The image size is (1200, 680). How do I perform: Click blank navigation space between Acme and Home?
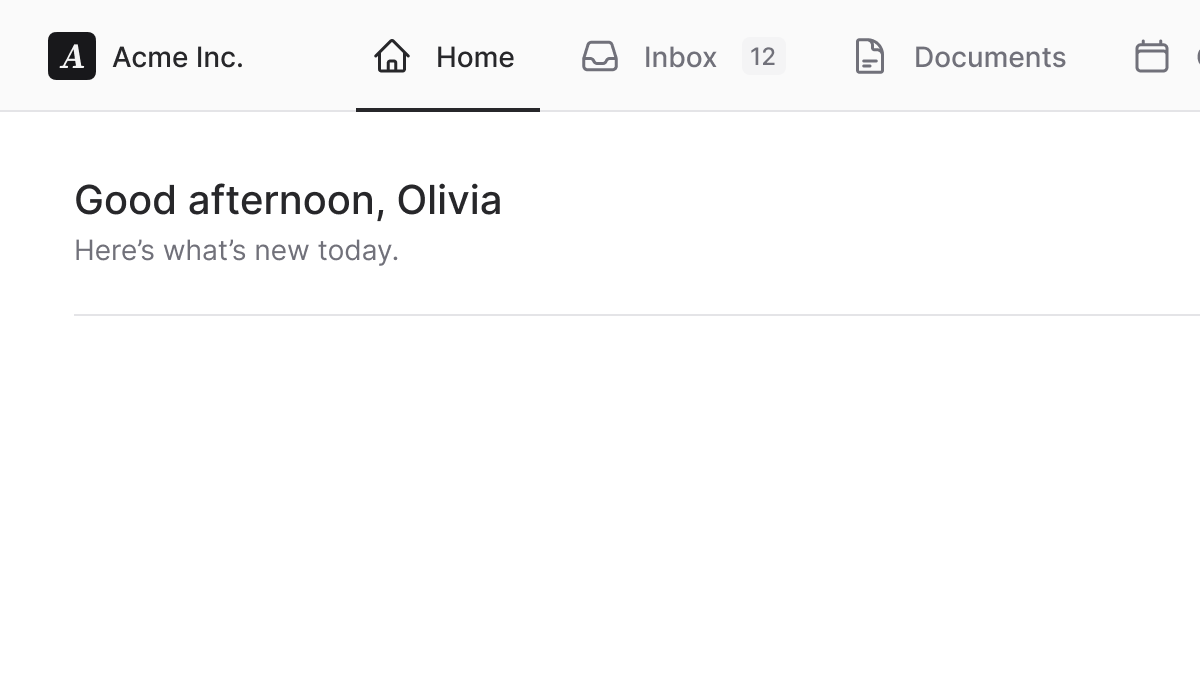click(300, 56)
